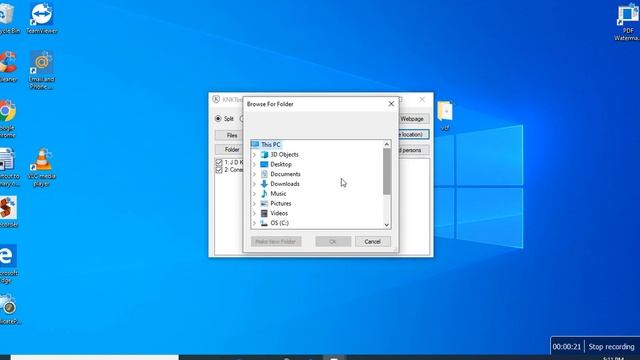Image resolution: width=640 pixels, height=360 pixels.
Task: Open the Microsoft Edge desktop shortcut
Action: 8,264
